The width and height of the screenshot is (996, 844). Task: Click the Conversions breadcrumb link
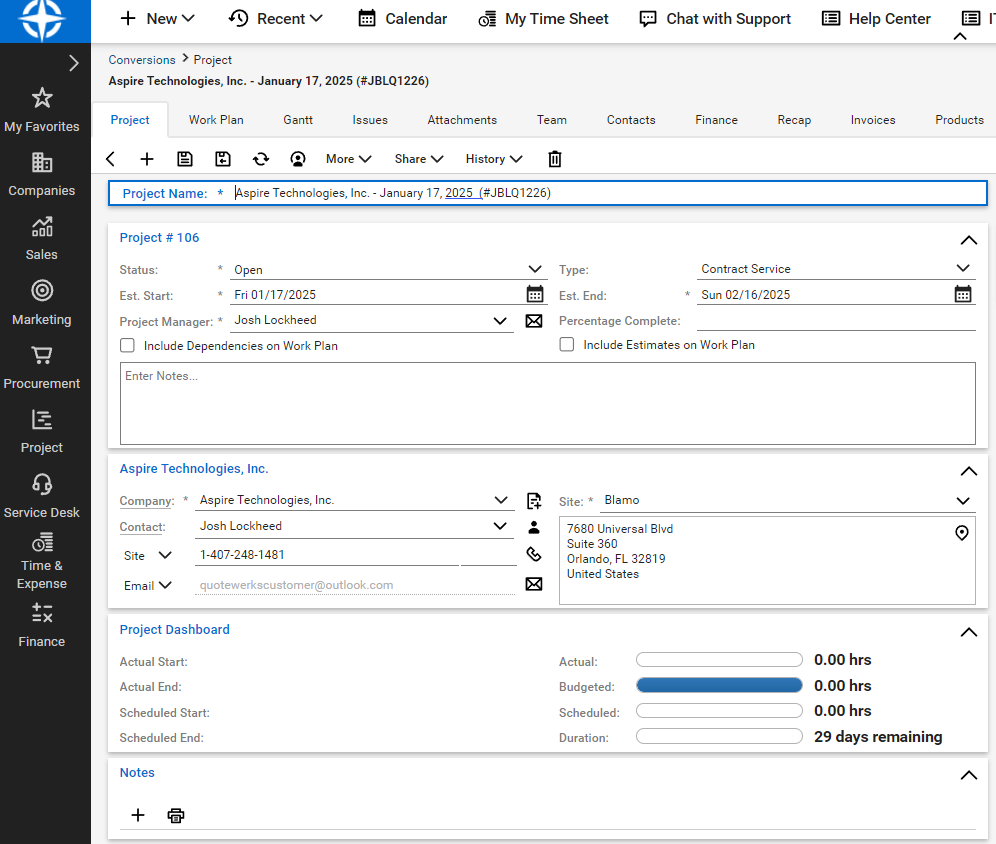coord(142,60)
